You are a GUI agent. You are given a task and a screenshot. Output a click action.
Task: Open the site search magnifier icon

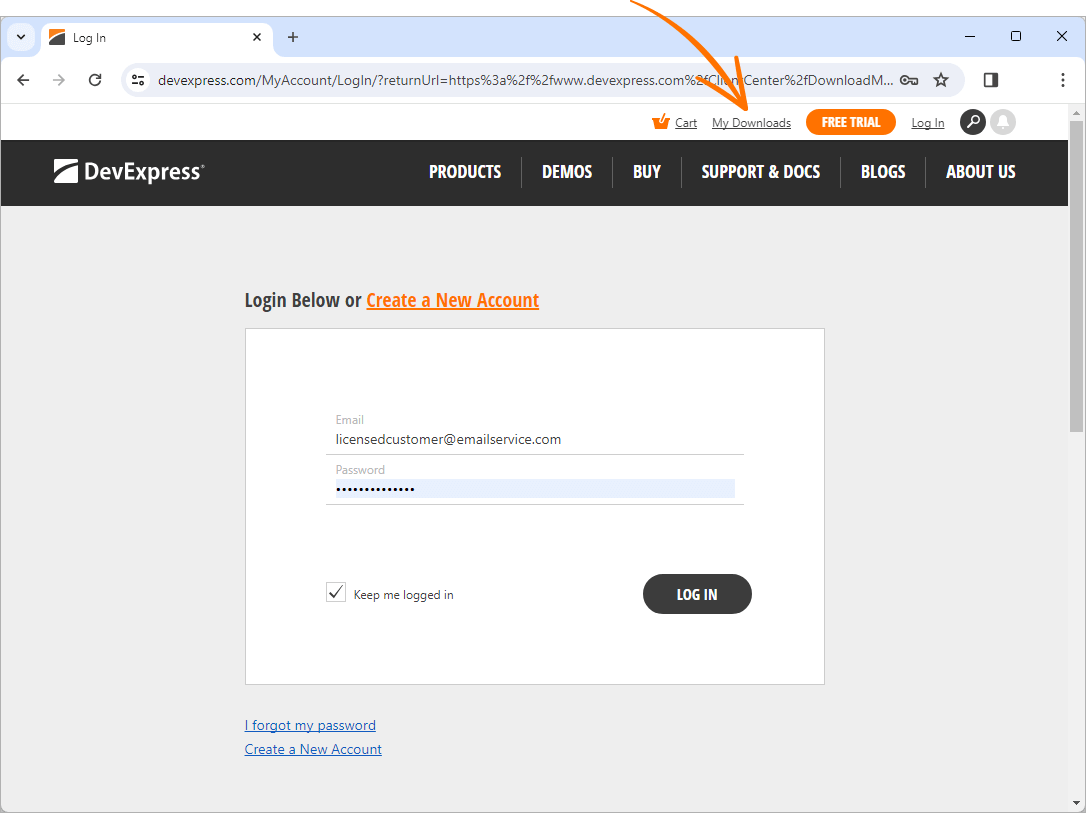coord(972,122)
